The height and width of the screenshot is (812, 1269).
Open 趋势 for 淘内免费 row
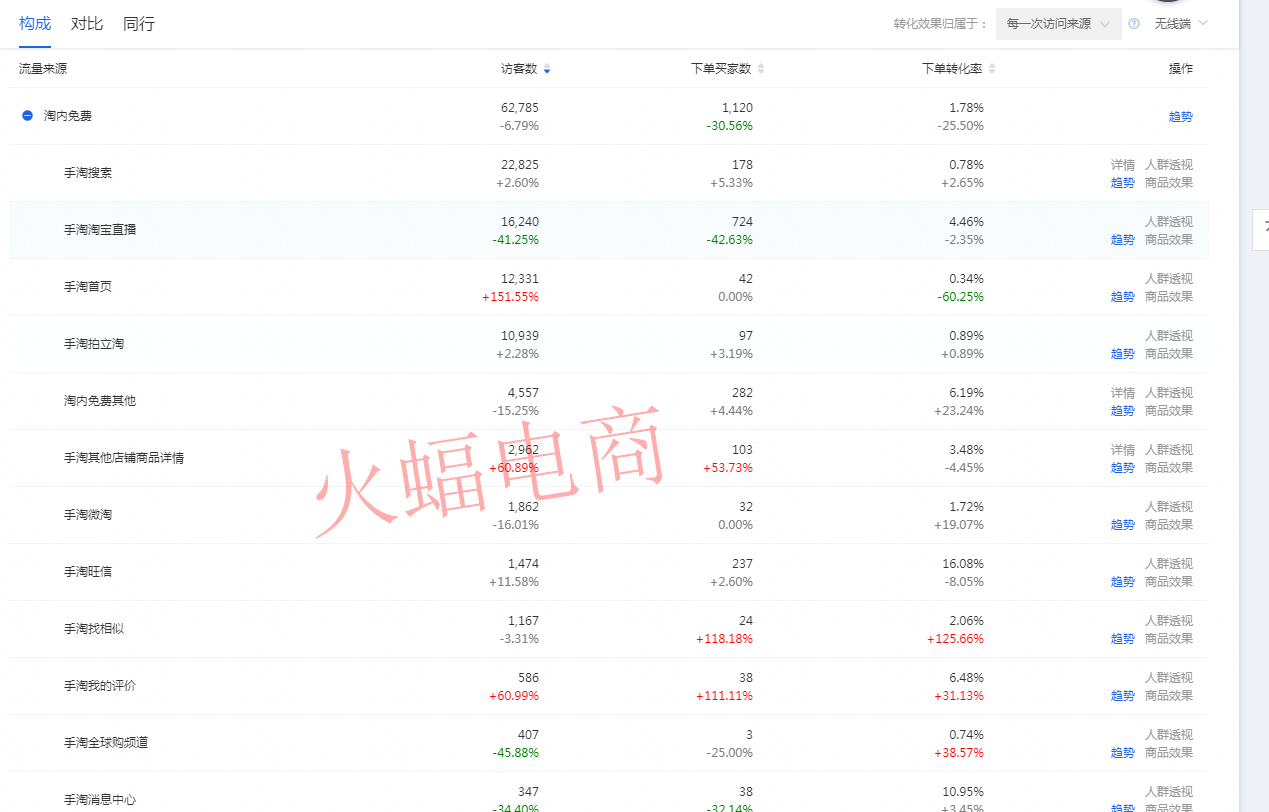[1180, 116]
